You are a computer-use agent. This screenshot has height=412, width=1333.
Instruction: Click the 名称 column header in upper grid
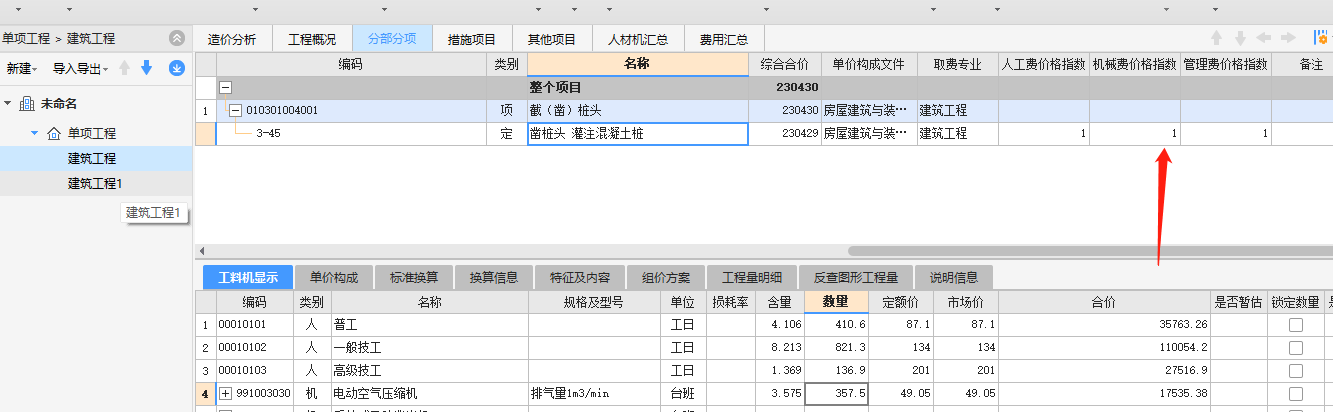pos(638,64)
